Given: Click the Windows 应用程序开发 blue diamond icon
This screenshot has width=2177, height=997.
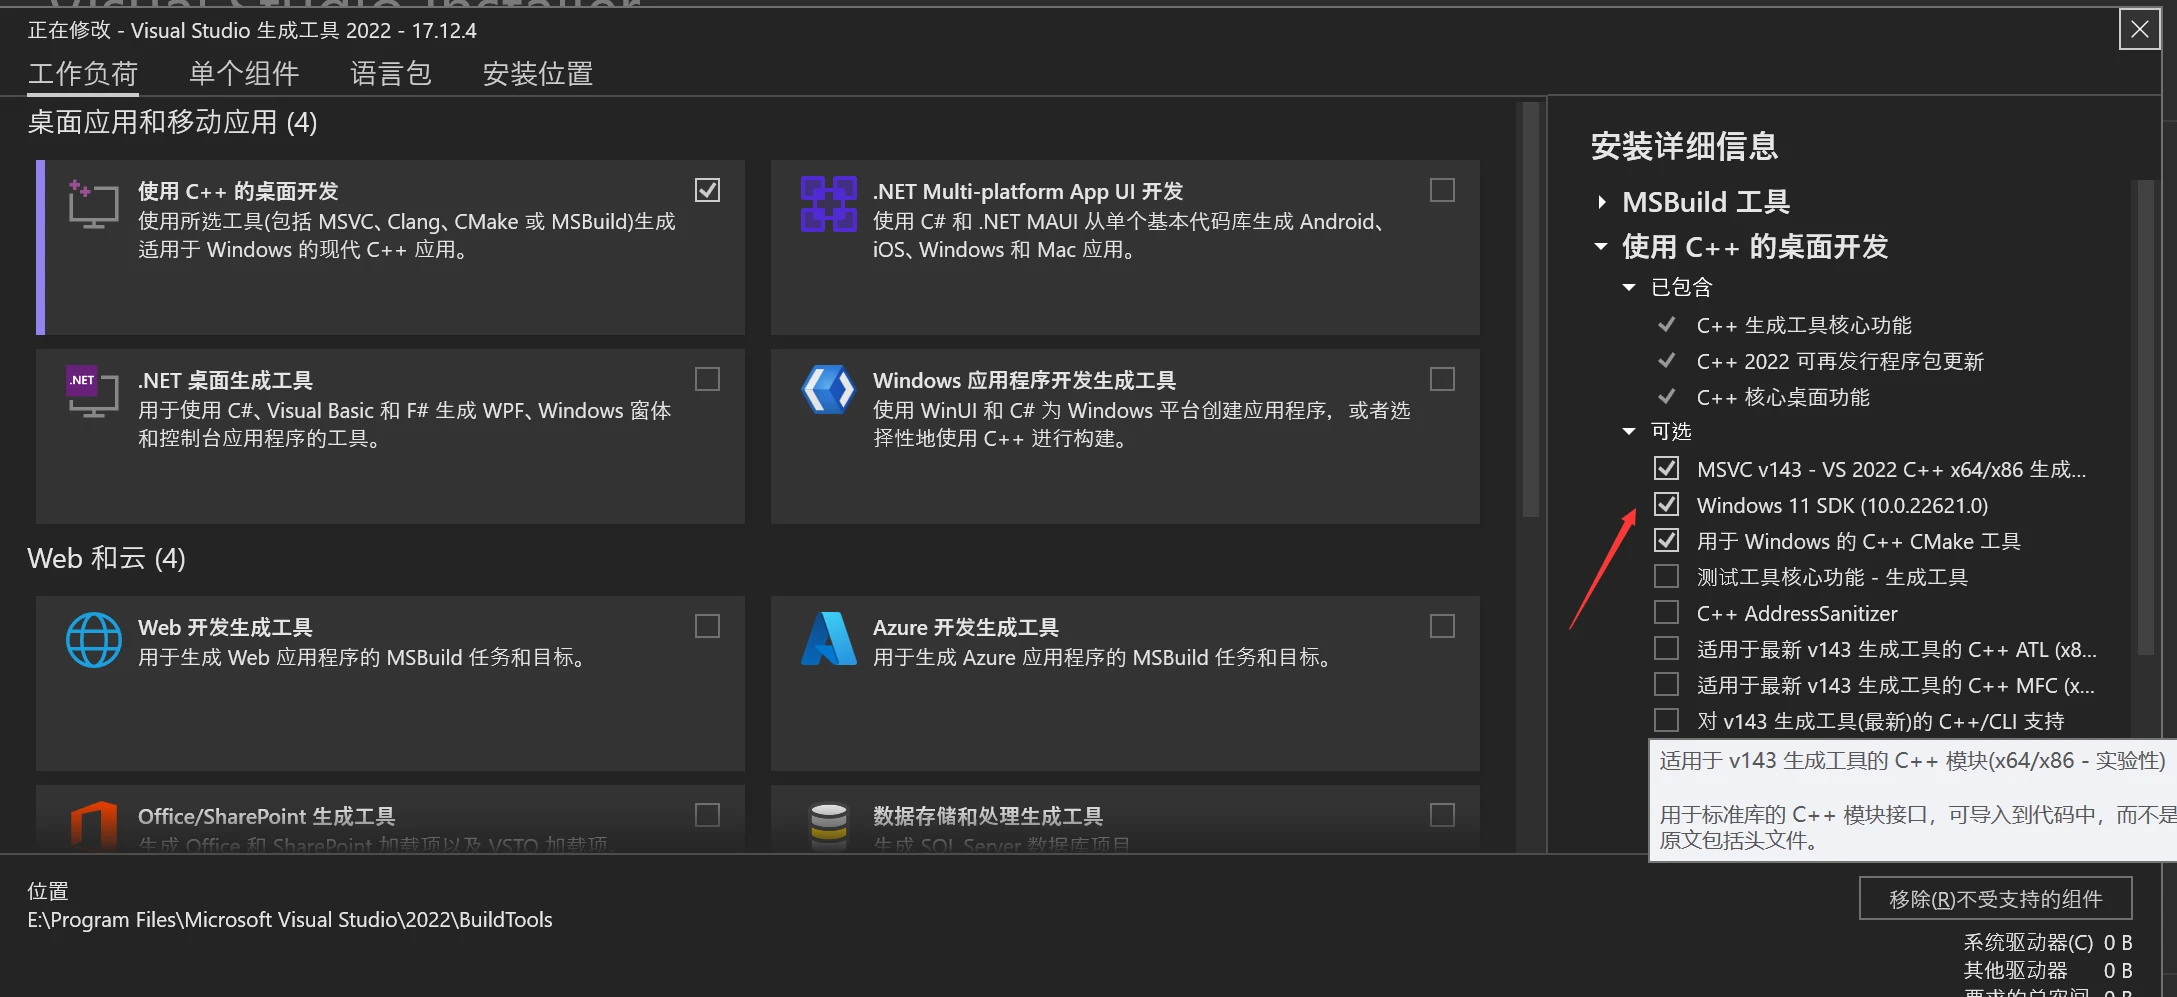Looking at the screenshot, I should tap(828, 390).
